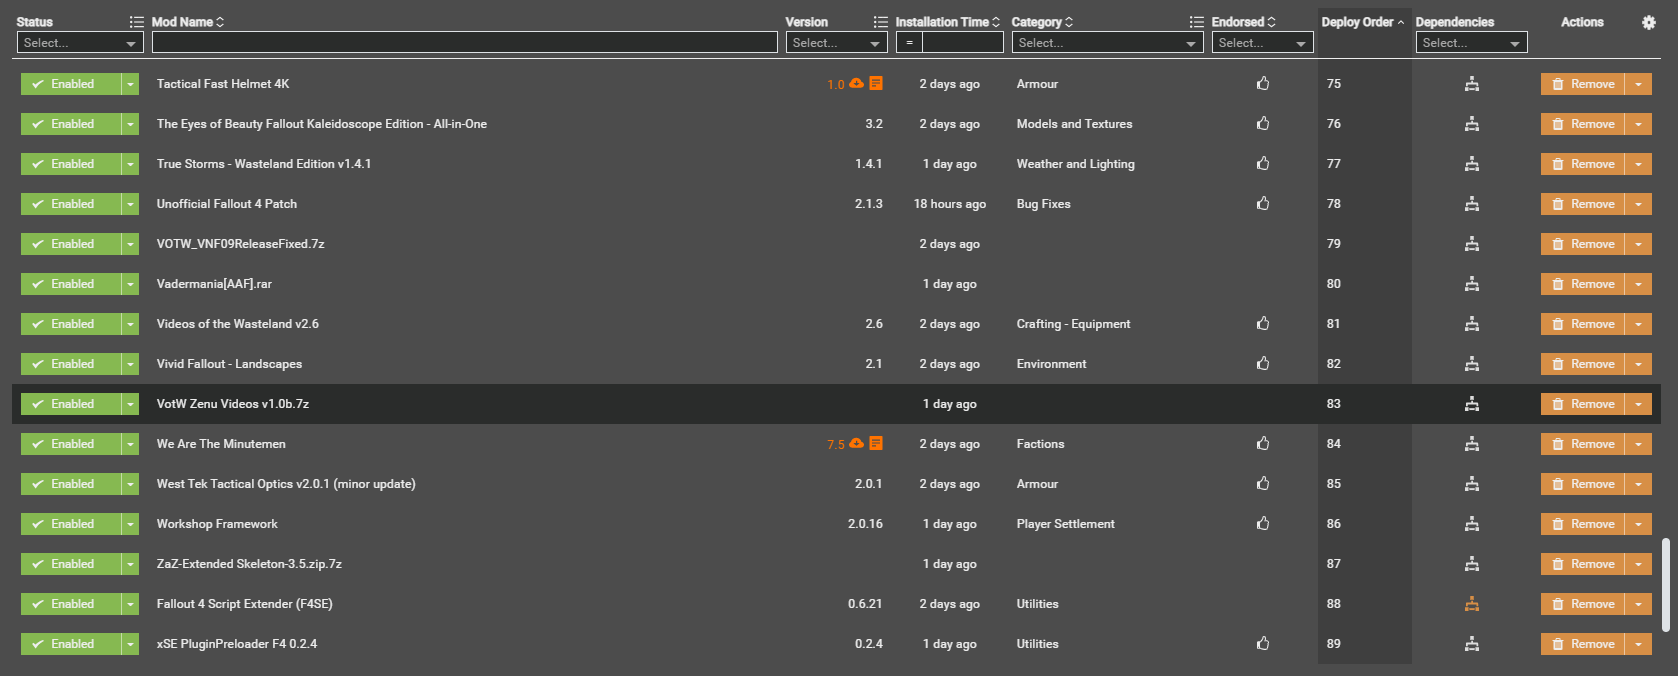
Task: Disable Vadermania[AAF].rar mod
Action: (x=71, y=284)
